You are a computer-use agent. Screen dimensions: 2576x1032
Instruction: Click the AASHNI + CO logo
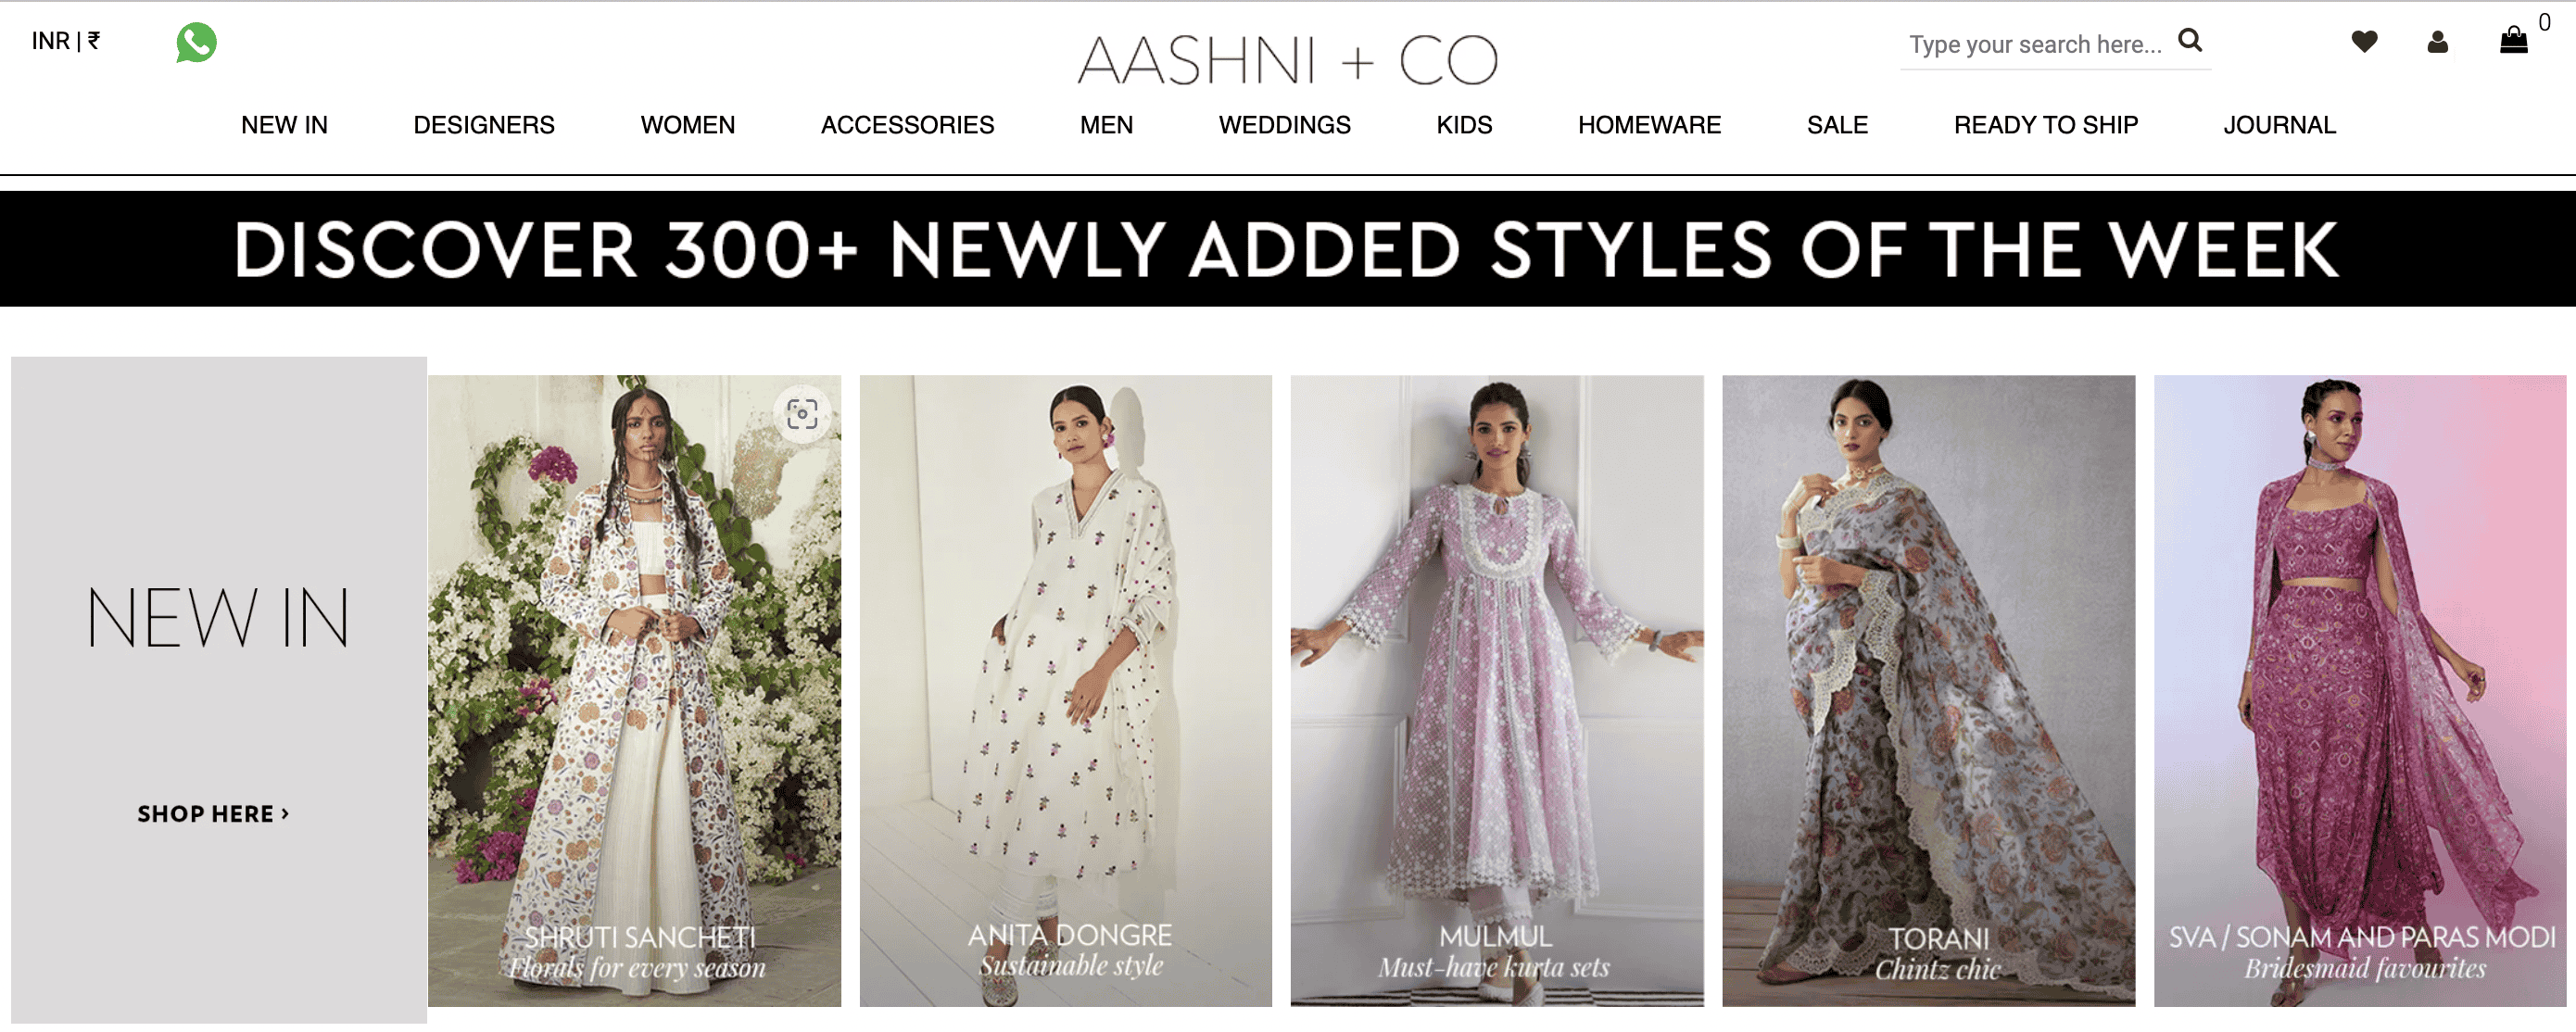point(1287,59)
